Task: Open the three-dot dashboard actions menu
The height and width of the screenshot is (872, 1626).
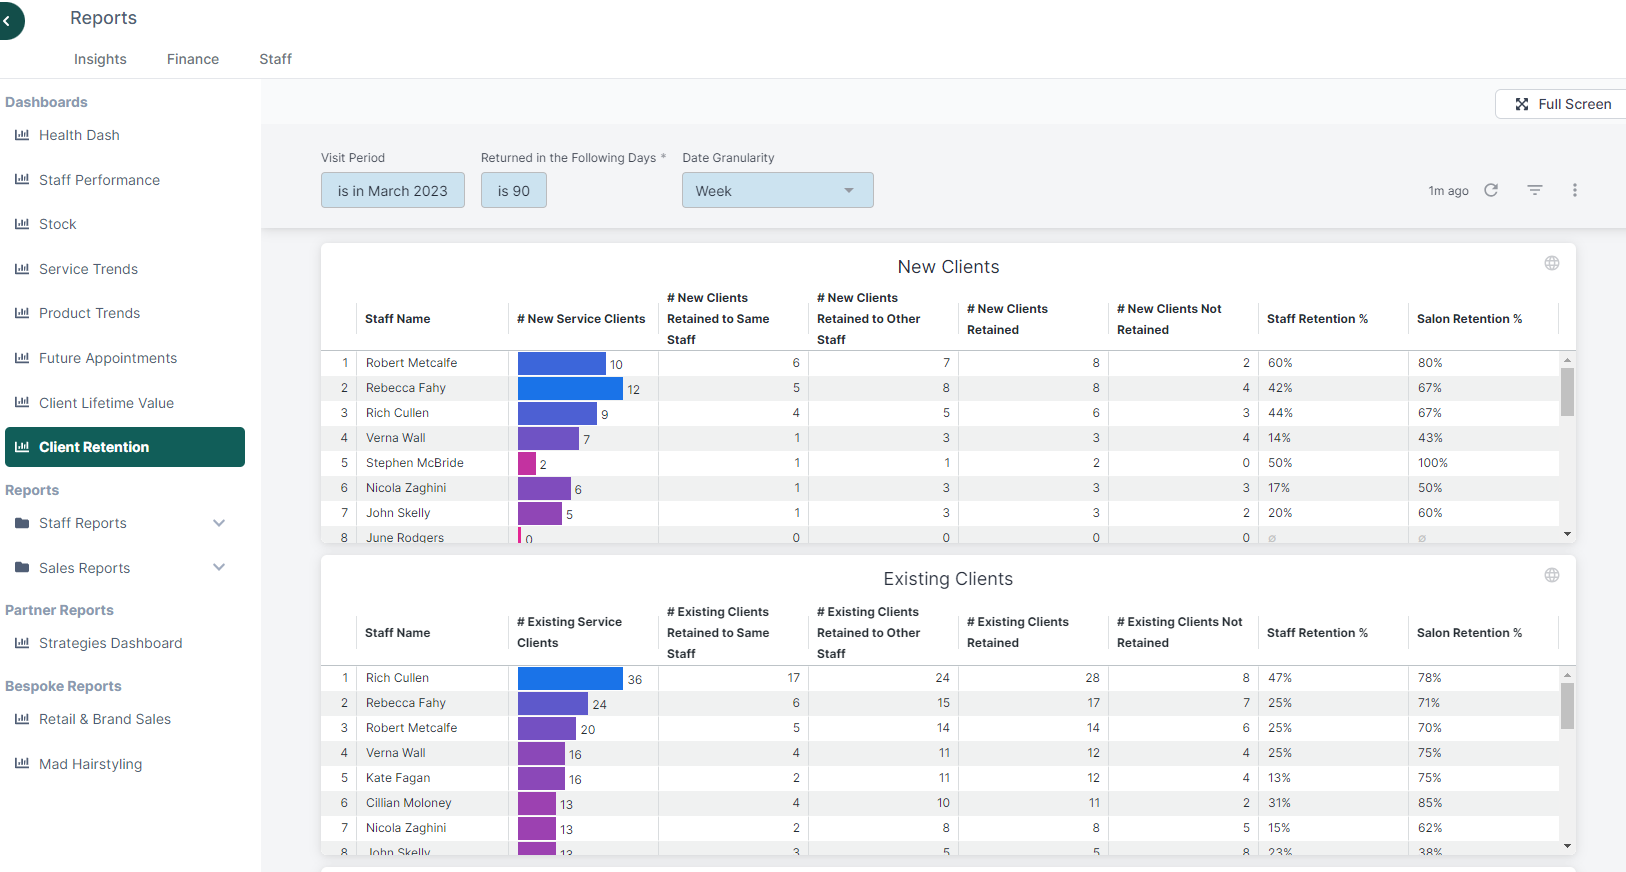Action: point(1575,190)
